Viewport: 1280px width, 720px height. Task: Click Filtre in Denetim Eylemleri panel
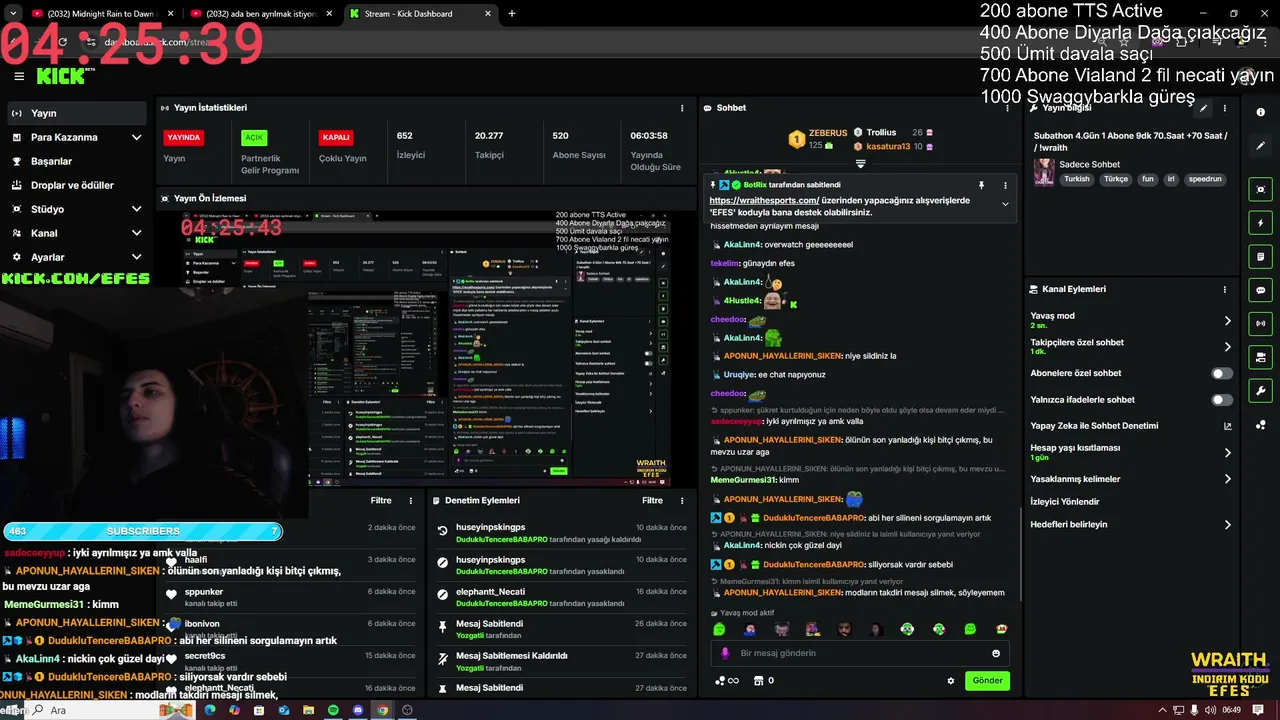(x=652, y=501)
